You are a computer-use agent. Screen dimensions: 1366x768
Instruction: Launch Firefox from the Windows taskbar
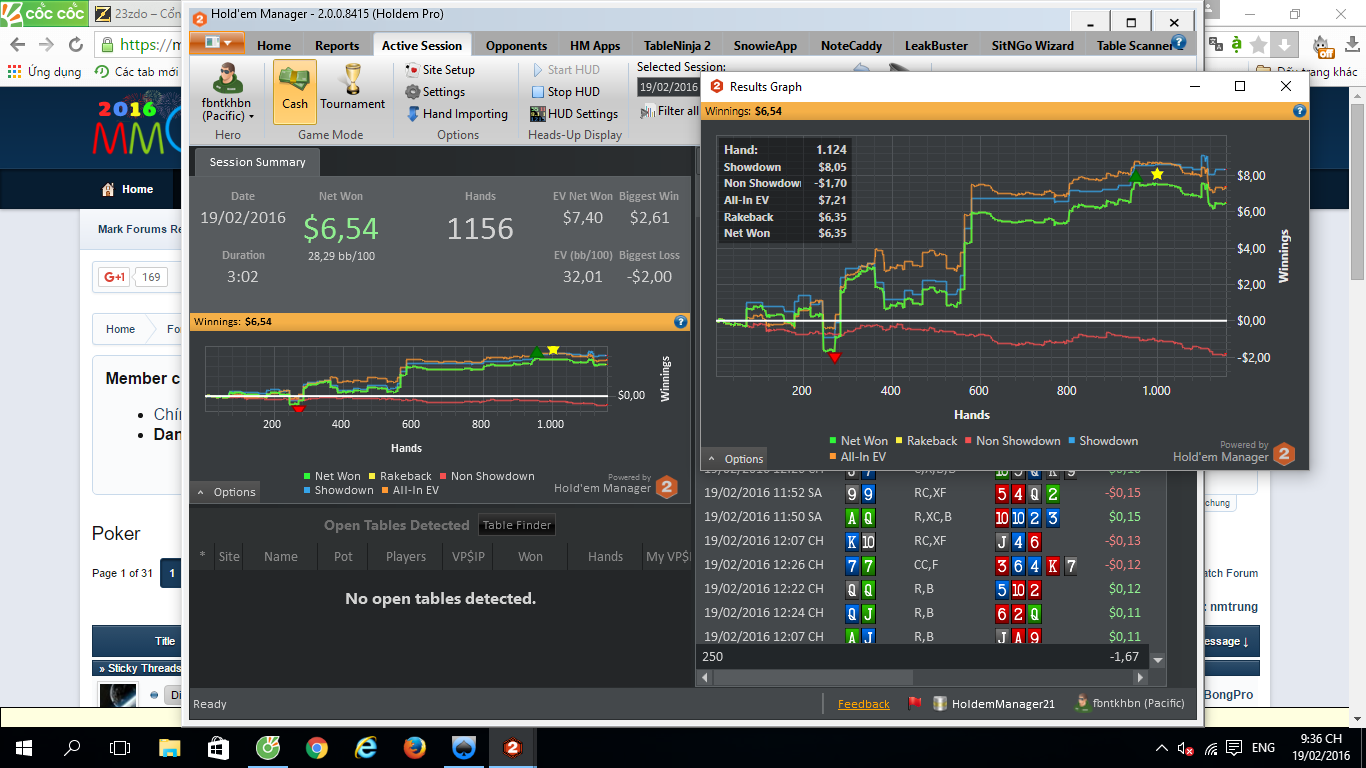[414, 748]
